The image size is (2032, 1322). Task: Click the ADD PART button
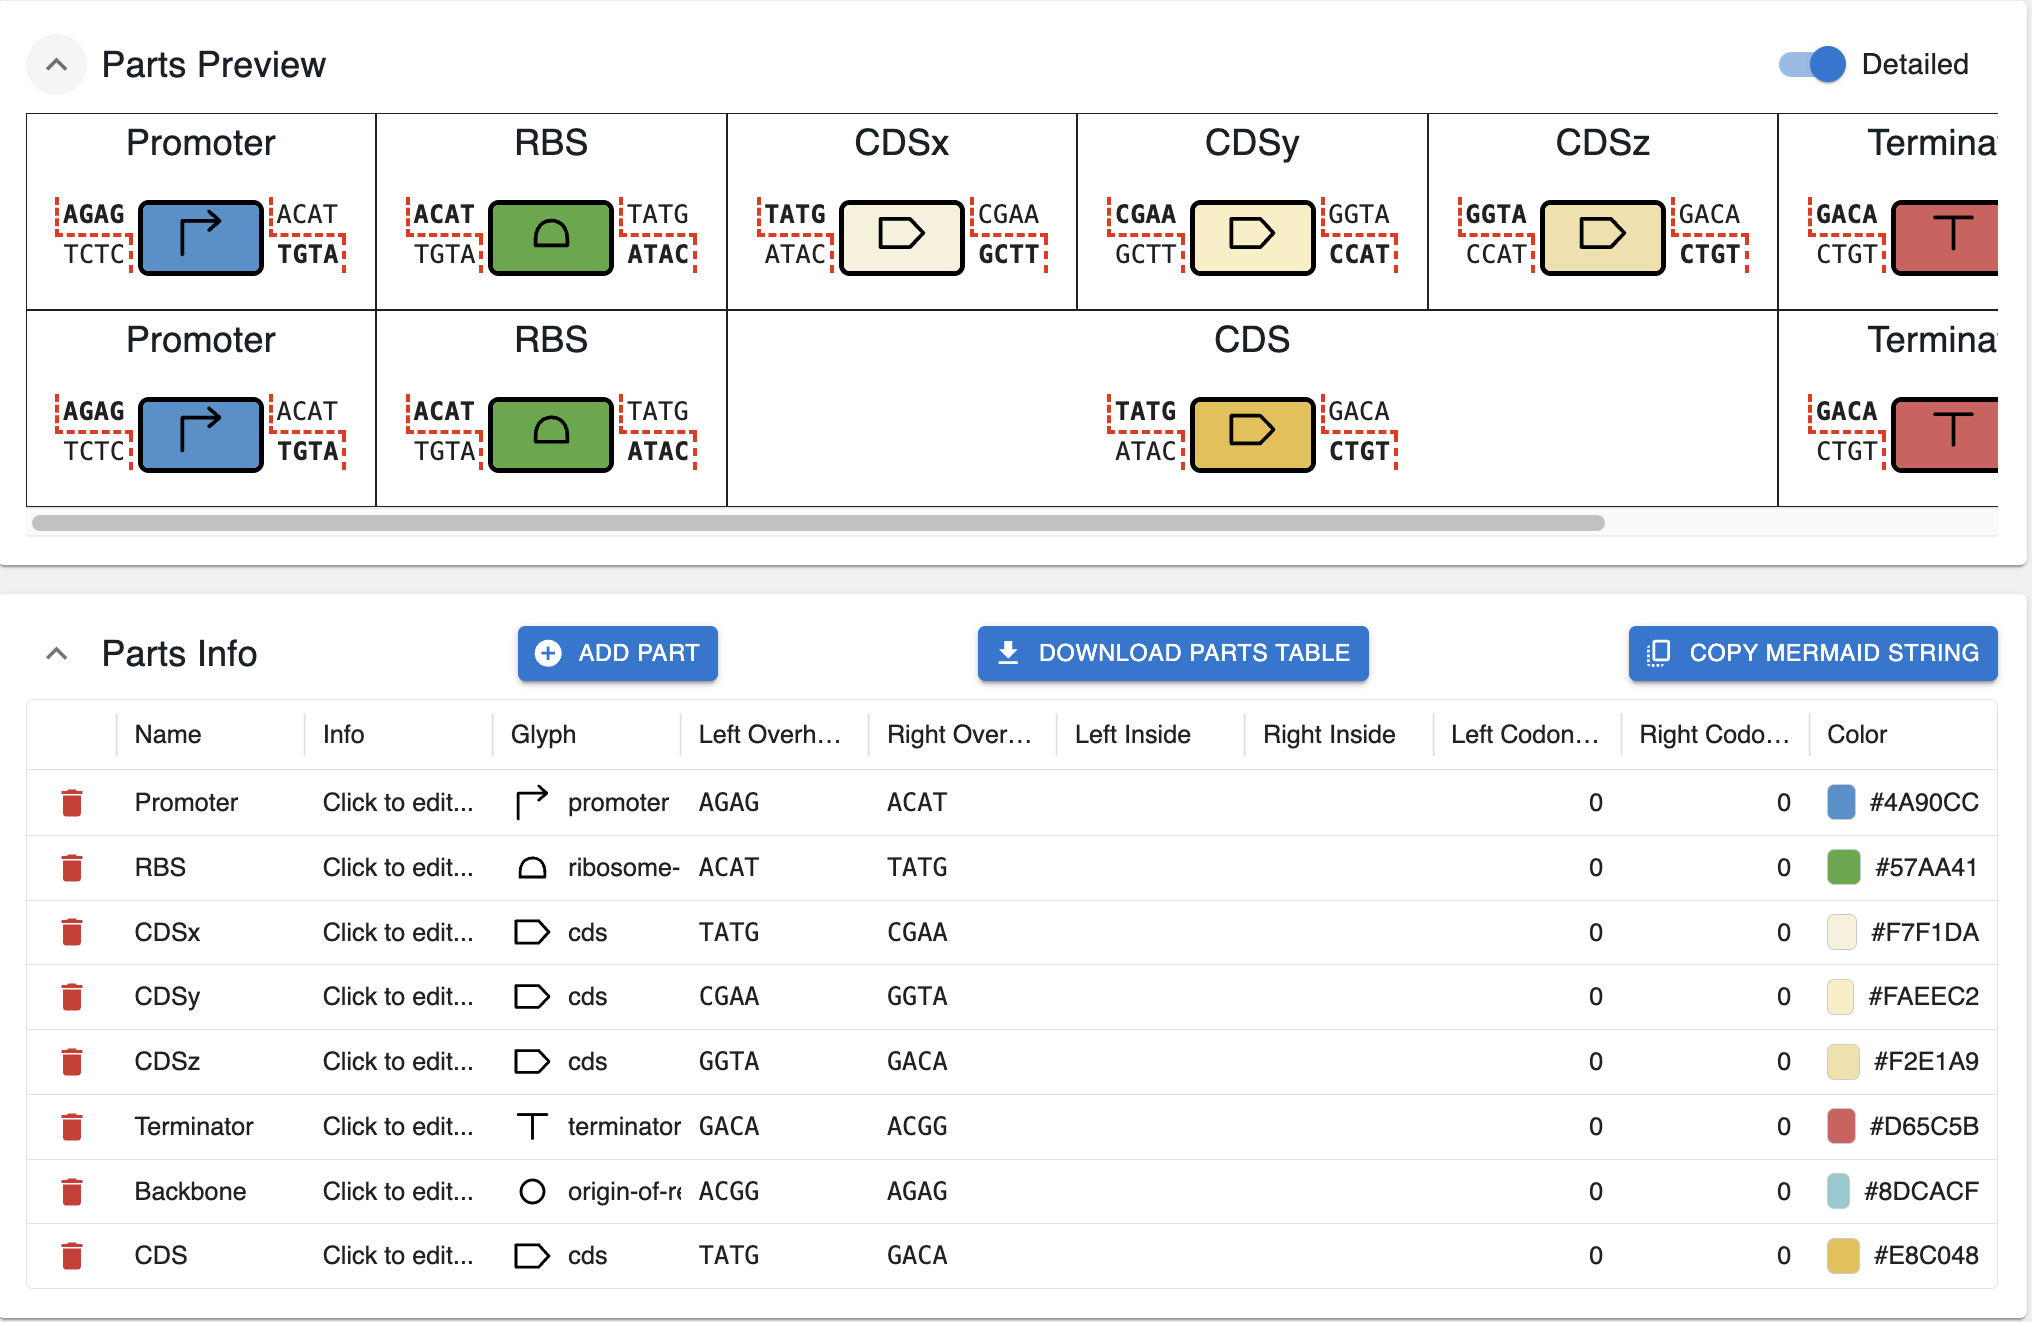617,653
